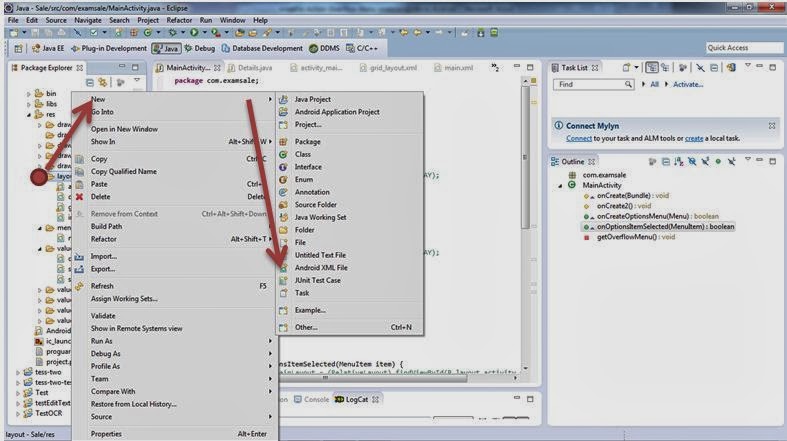
Task: Click the Refresh icon in context menu
Action: (x=79, y=286)
